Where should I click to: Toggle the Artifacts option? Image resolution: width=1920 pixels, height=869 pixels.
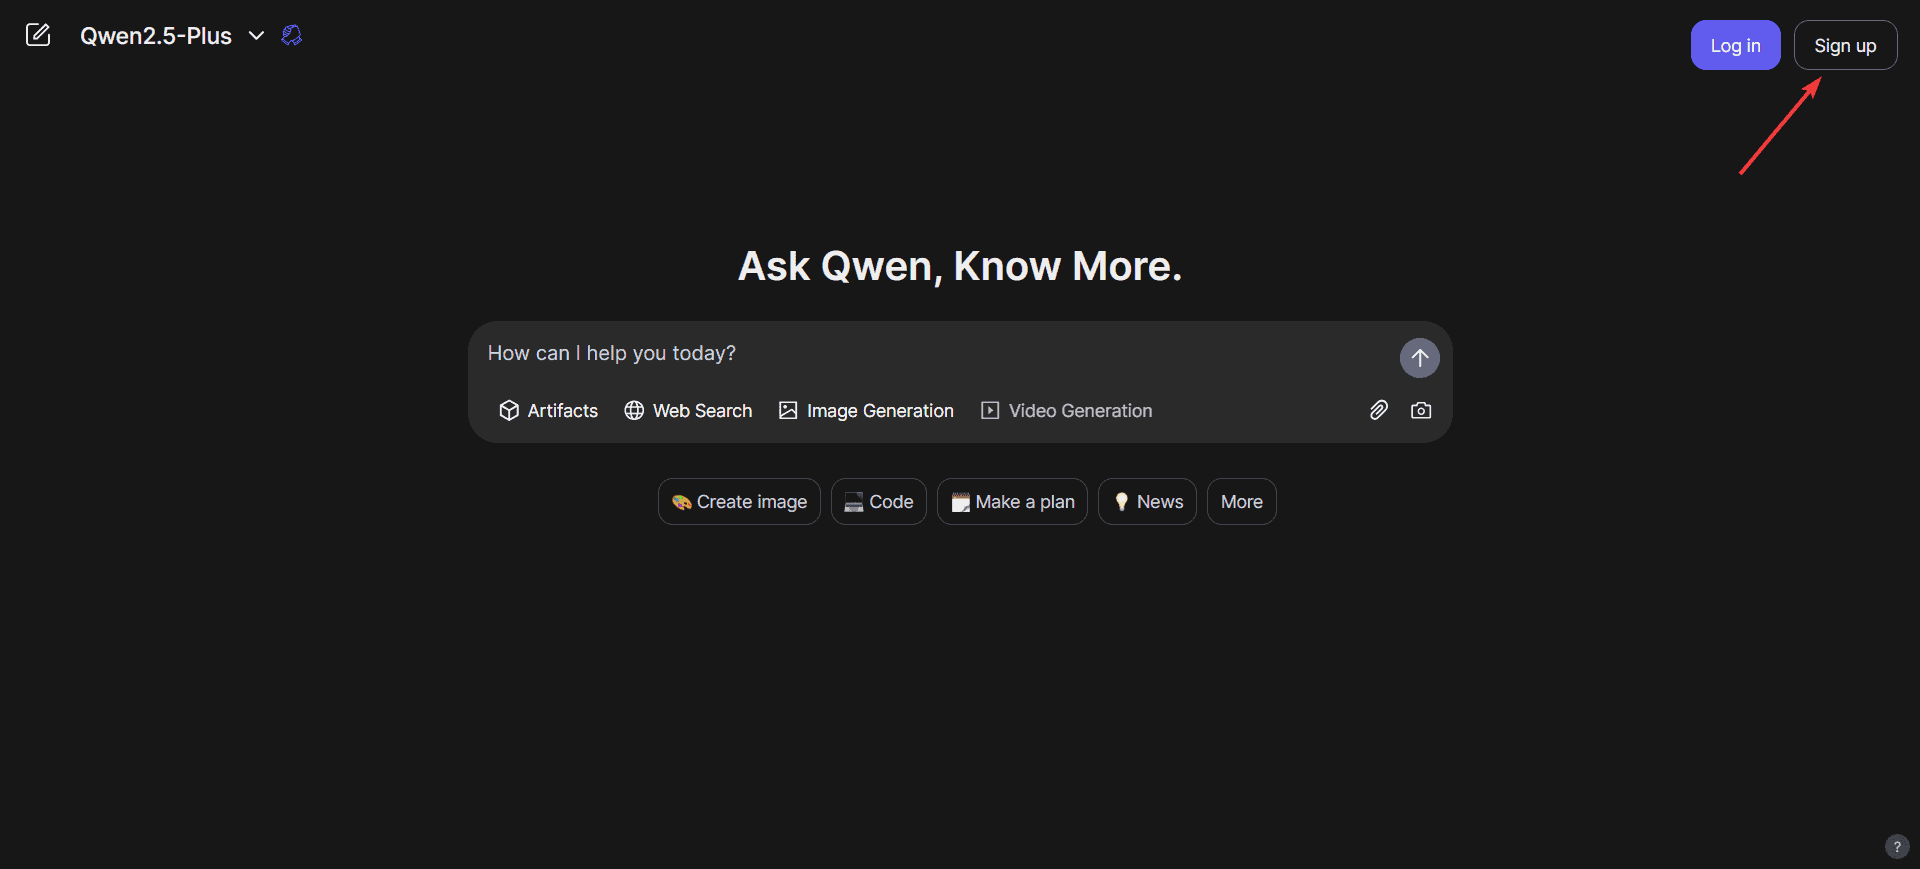coord(548,411)
